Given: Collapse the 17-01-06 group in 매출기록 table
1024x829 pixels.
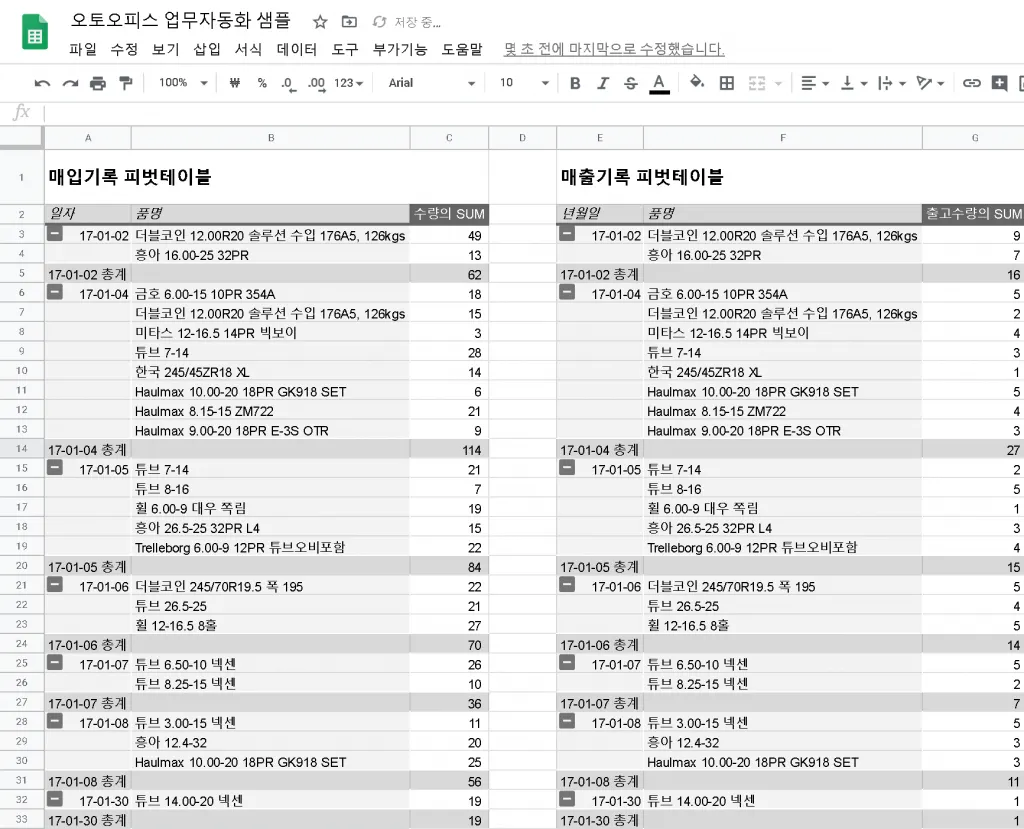Looking at the screenshot, I should 567,585.
